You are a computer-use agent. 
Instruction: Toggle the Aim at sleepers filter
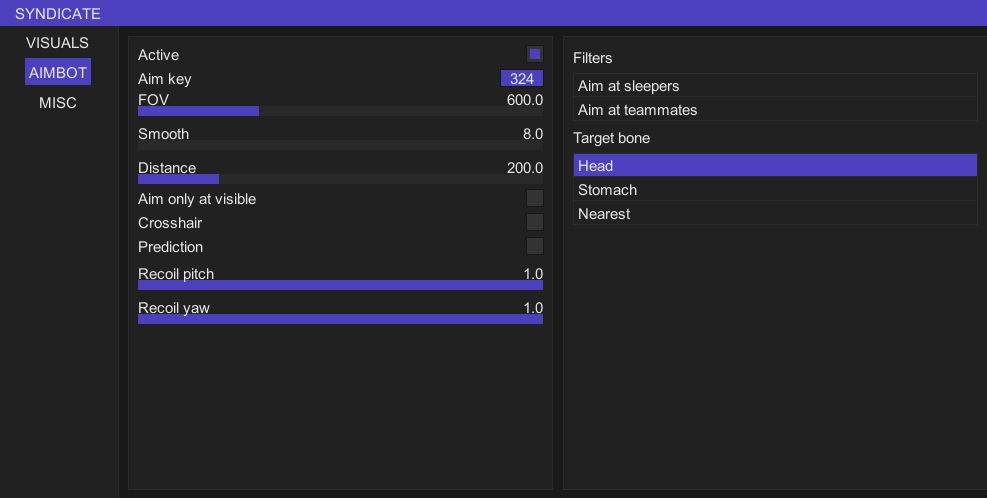click(775, 86)
